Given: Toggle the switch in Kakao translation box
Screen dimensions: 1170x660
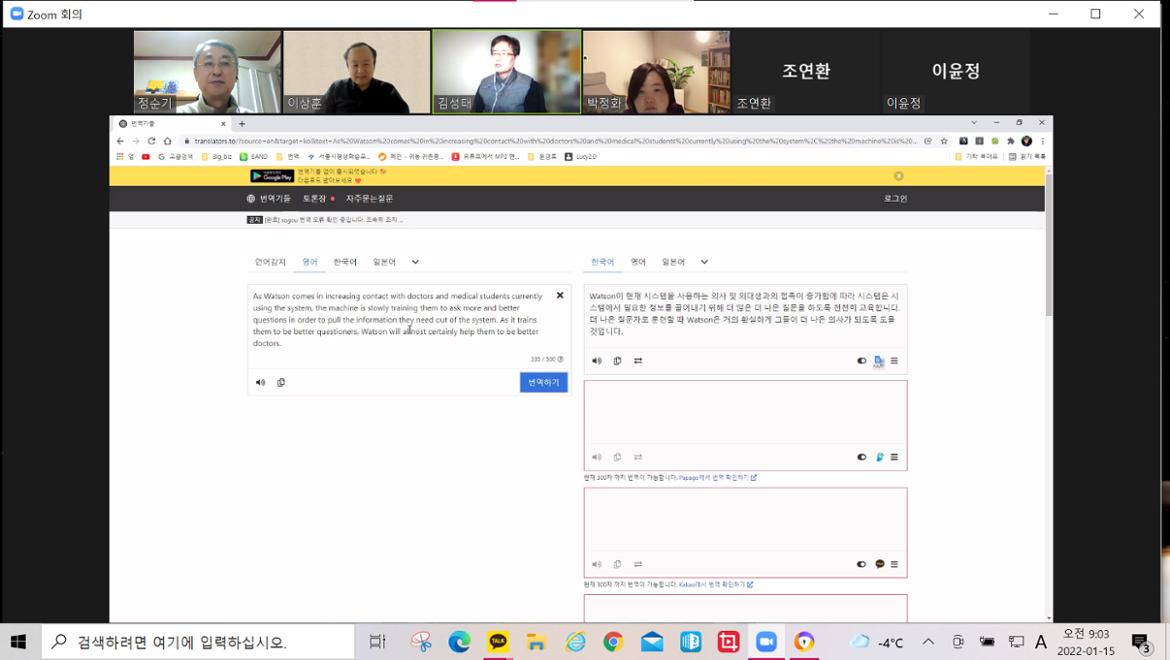Looking at the screenshot, I should [861, 564].
